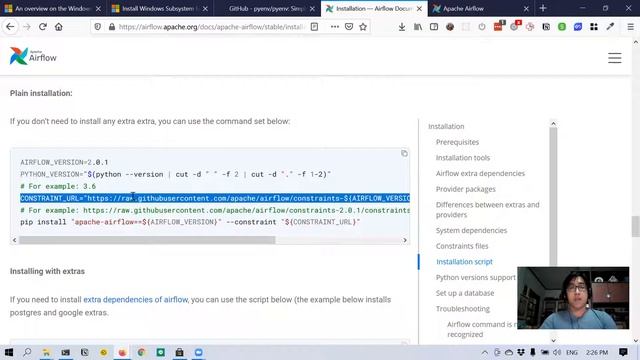The width and height of the screenshot is (640, 360).
Task: Jump to Troubleshooting section
Action: point(462,309)
